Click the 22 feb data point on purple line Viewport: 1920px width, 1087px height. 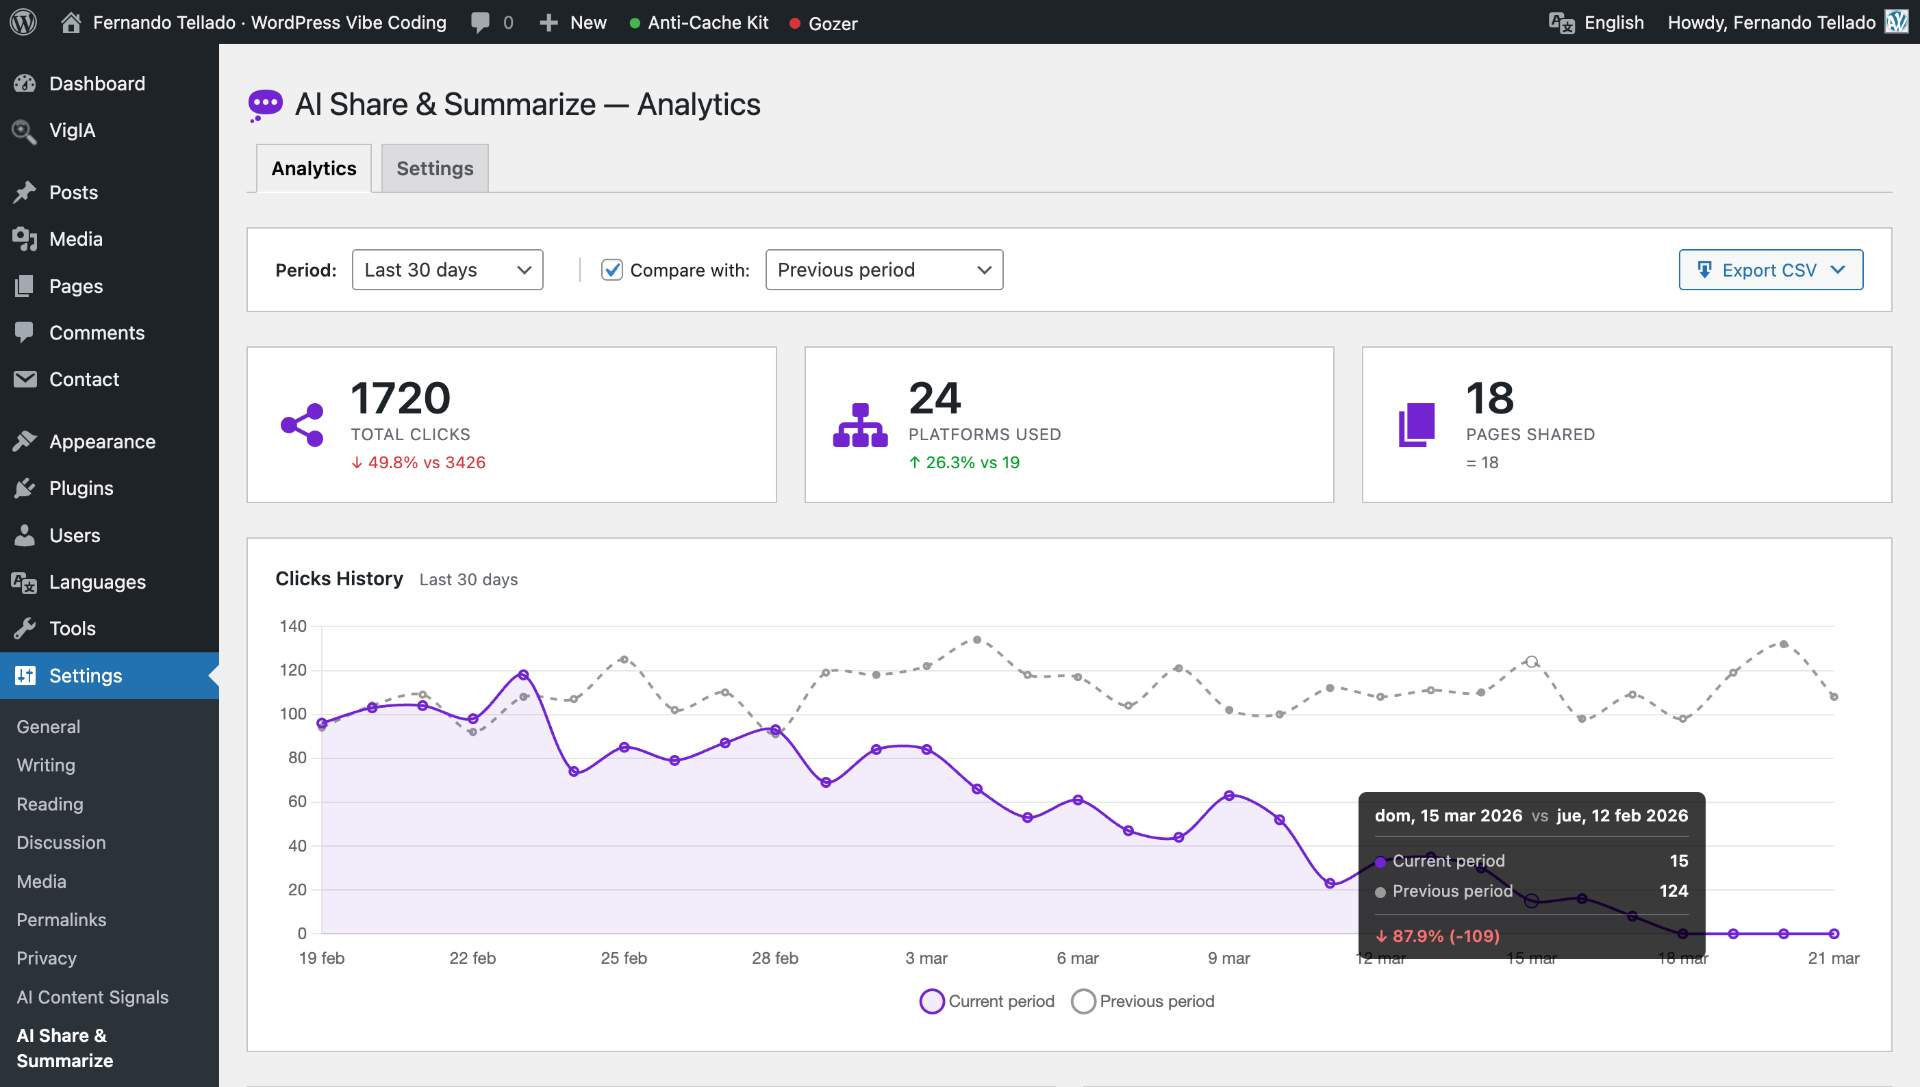473,719
